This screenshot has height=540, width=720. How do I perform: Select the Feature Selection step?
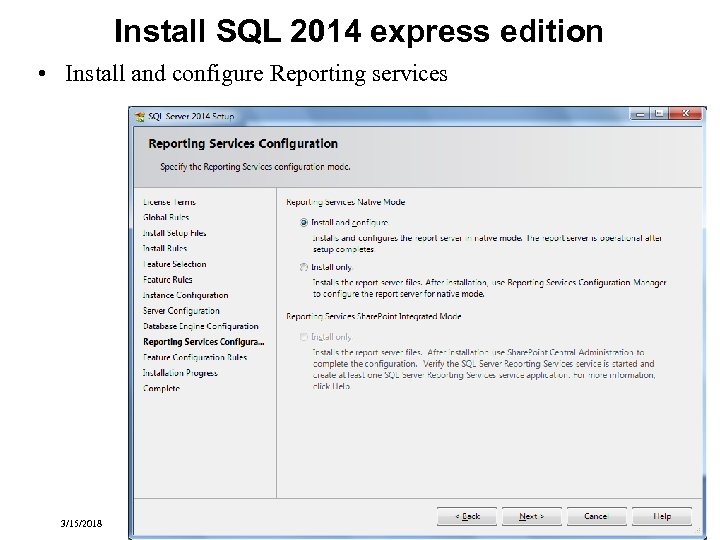coord(174,264)
